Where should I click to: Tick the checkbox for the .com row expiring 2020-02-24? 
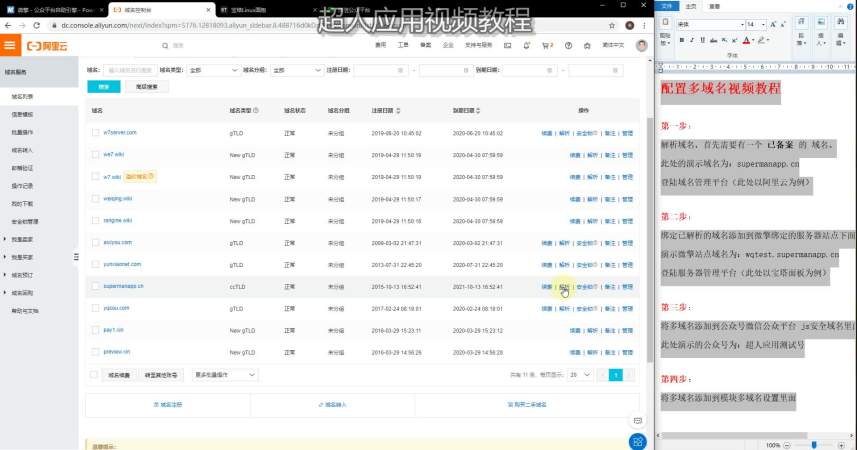coord(96,308)
